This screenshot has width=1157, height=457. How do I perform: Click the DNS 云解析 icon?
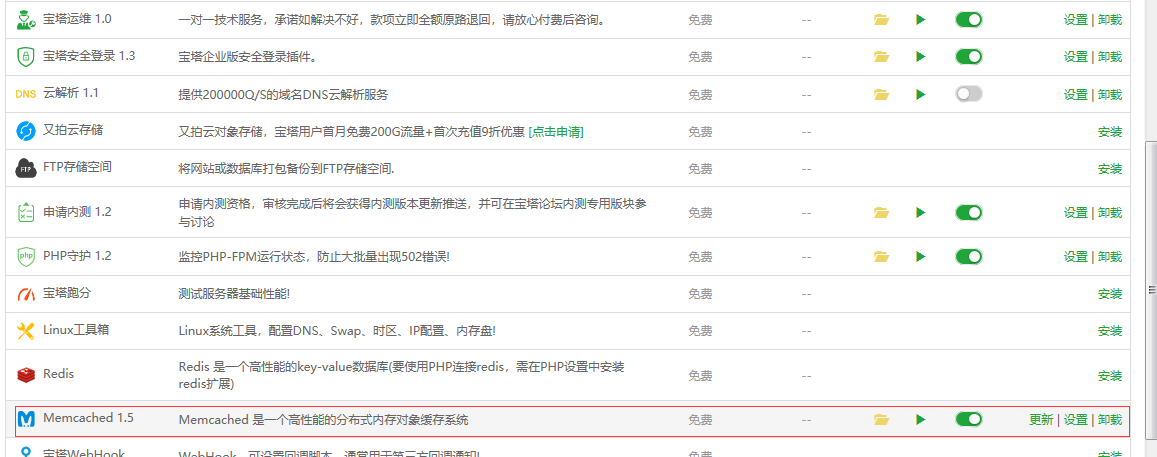[x=26, y=94]
